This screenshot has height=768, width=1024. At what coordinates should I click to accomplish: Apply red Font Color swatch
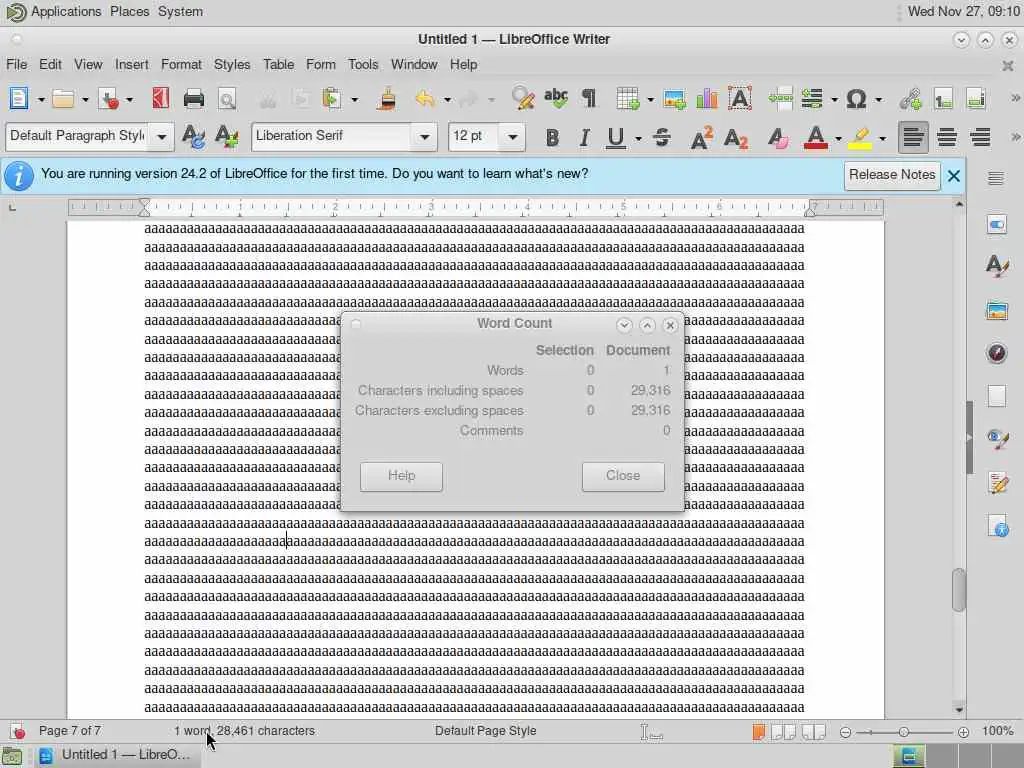815,138
